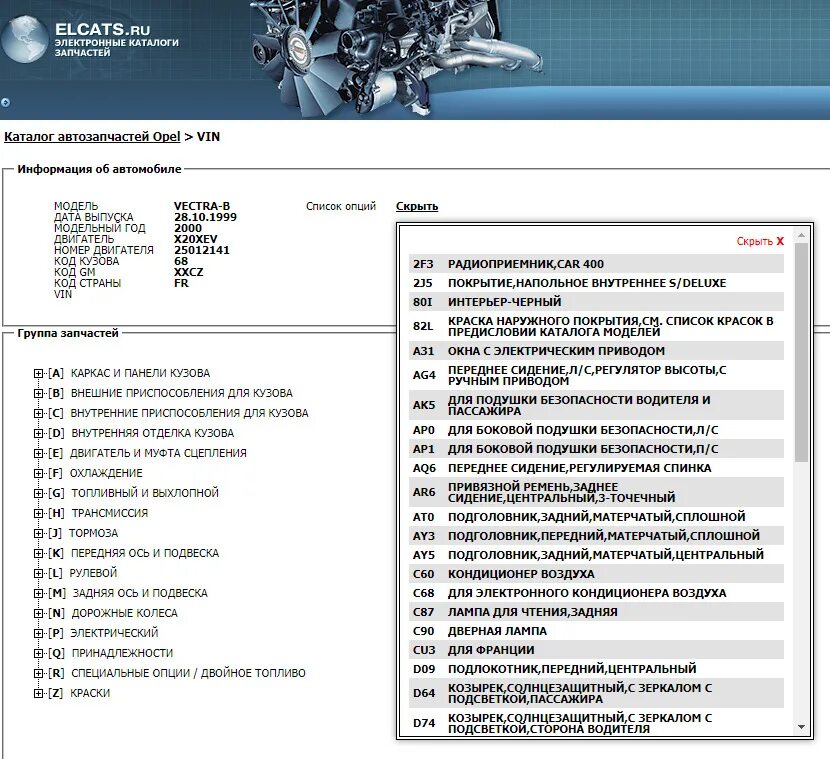The width and height of the screenshot is (830, 759).
Task: Select option row 80I ИНТЕРЬЕР-ЧЕРНЫЙ
Action: [x=597, y=302]
